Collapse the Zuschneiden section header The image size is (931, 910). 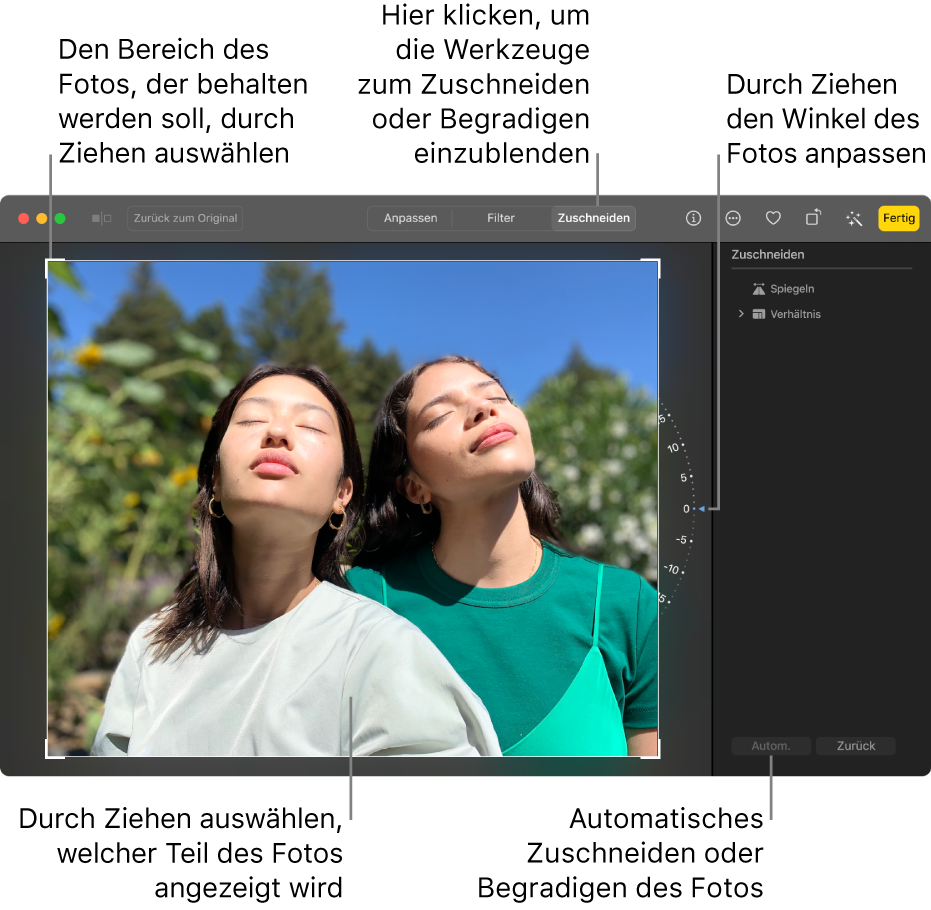point(768,254)
